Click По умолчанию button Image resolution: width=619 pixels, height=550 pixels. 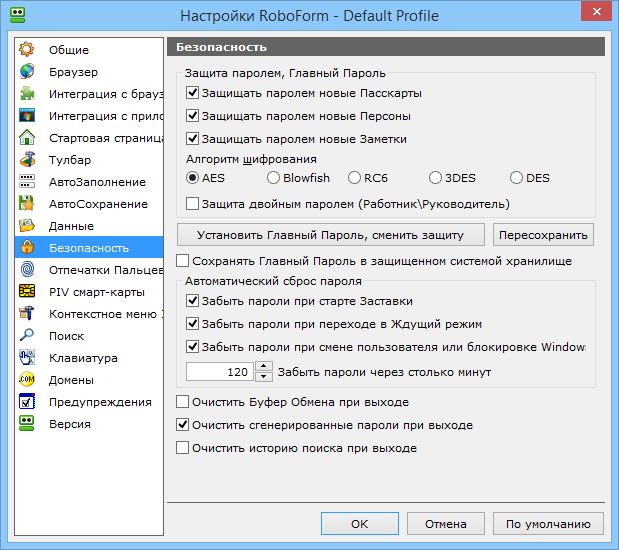coord(548,524)
